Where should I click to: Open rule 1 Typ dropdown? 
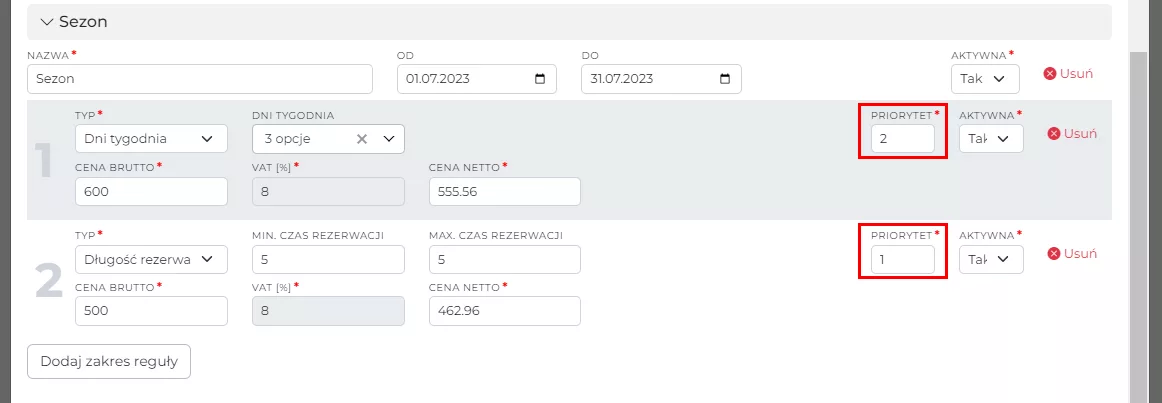pos(151,139)
